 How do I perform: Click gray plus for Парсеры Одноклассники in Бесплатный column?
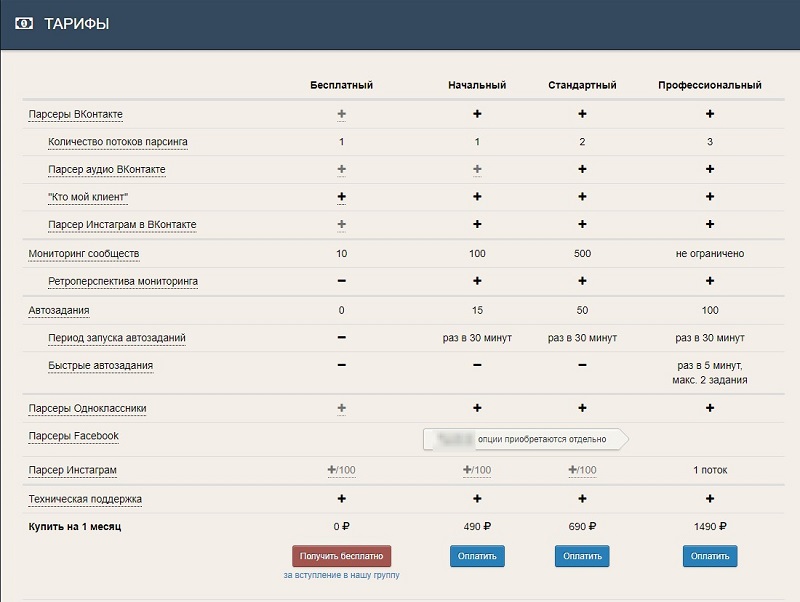click(x=342, y=409)
